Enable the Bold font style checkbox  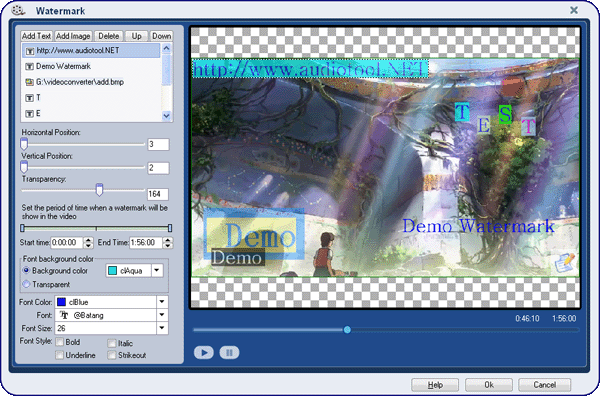point(59,342)
